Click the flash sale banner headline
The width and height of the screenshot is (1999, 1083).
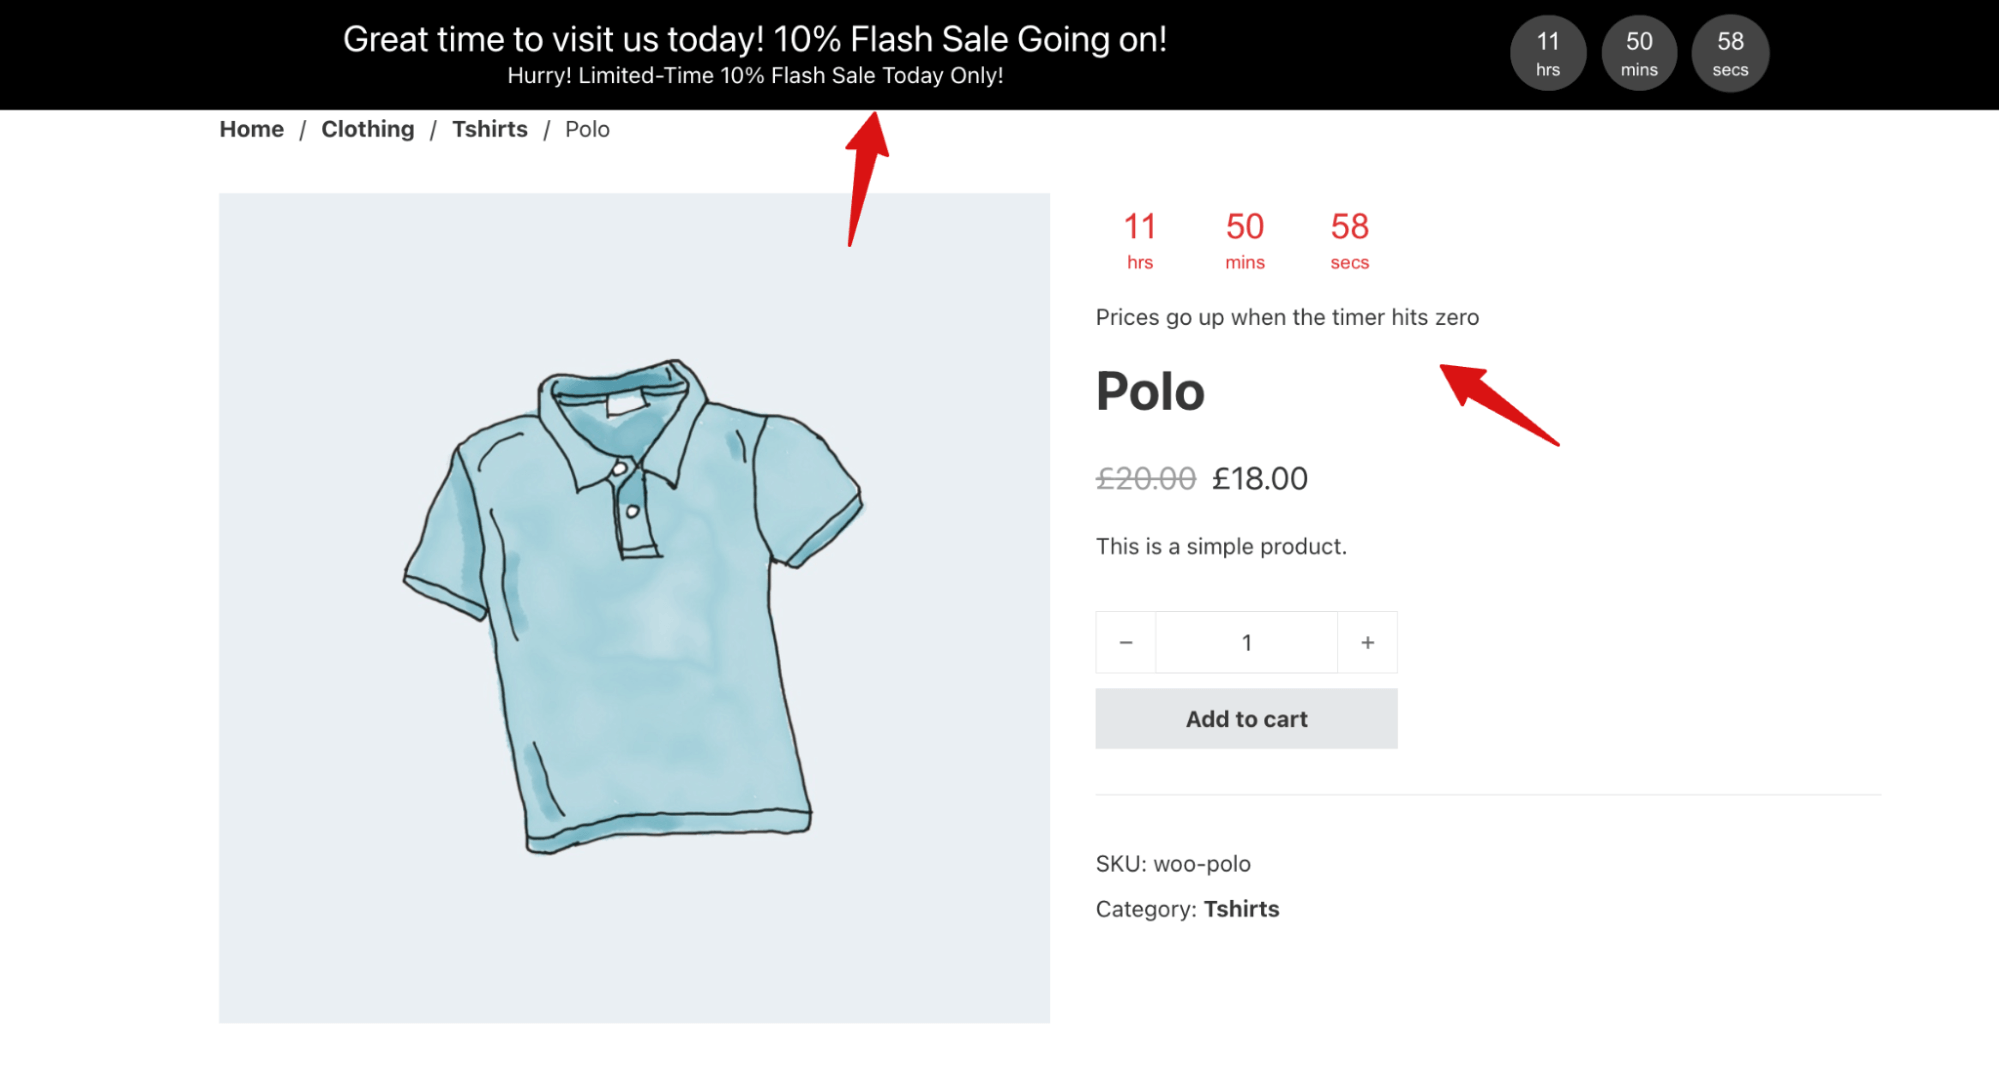(x=755, y=39)
